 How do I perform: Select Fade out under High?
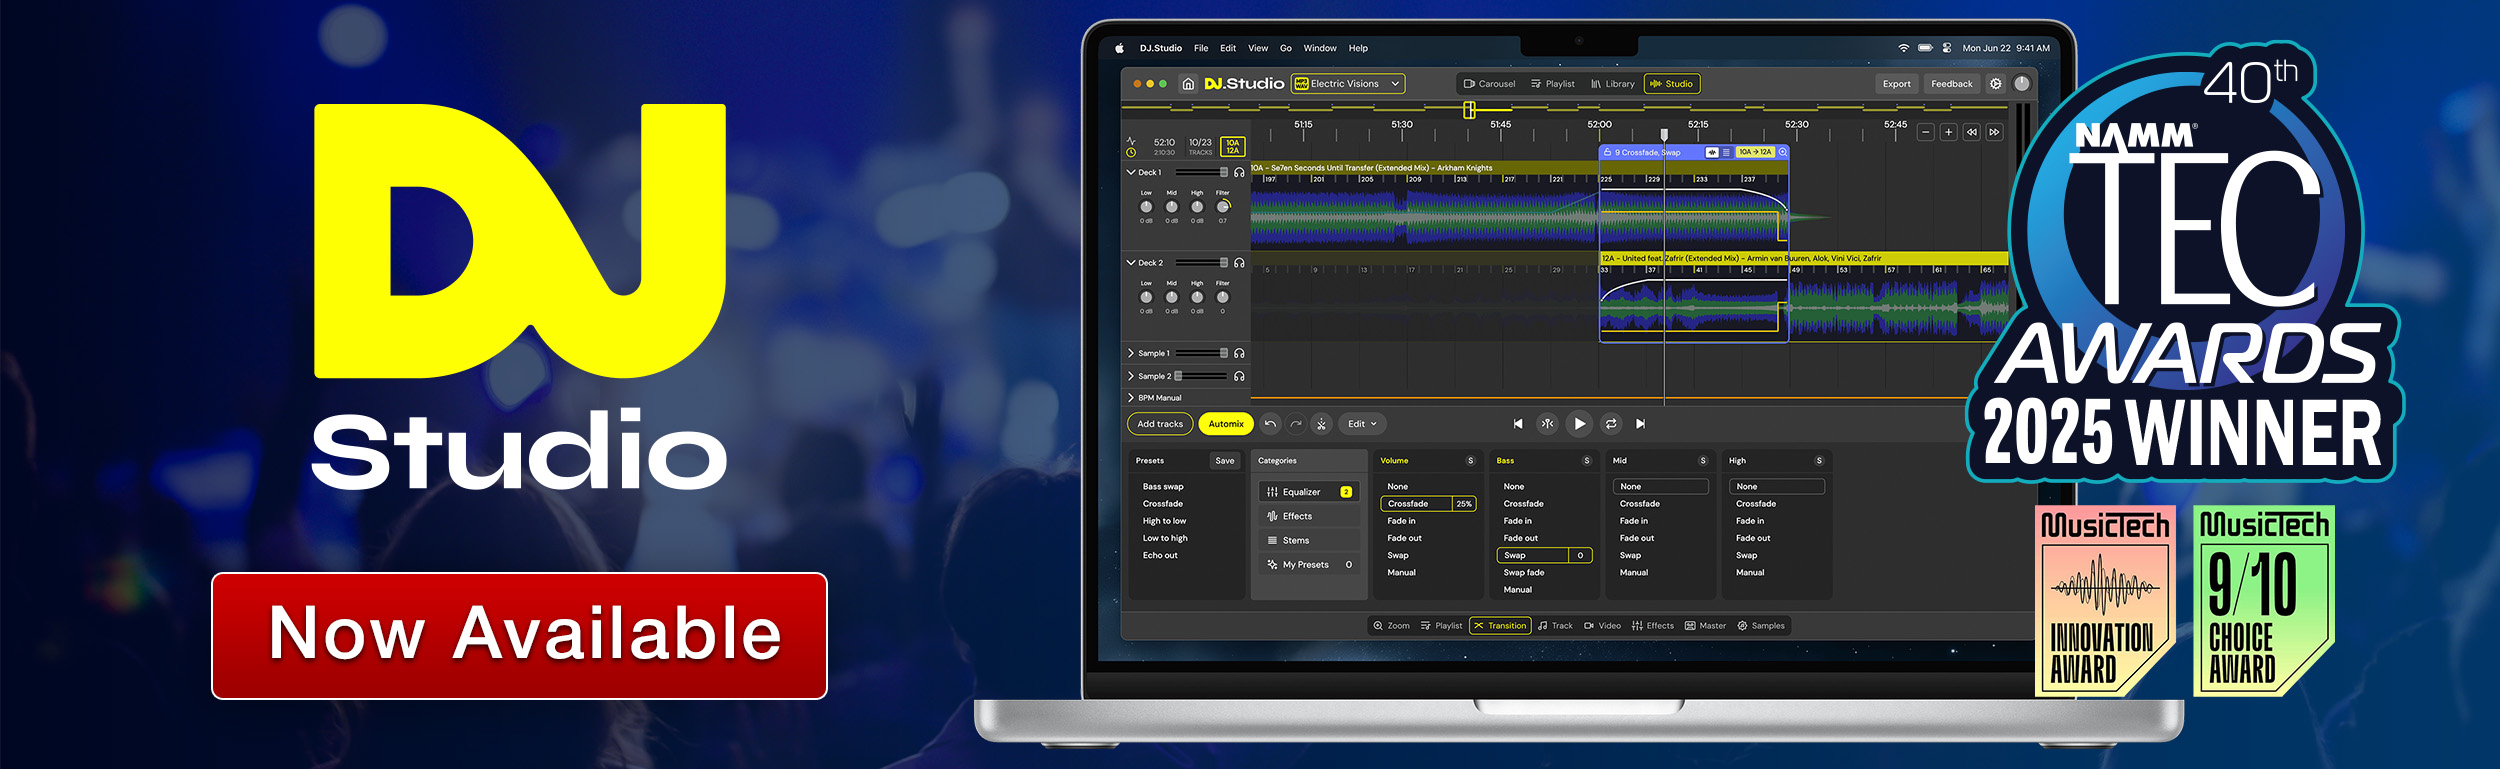pos(1753,538)
